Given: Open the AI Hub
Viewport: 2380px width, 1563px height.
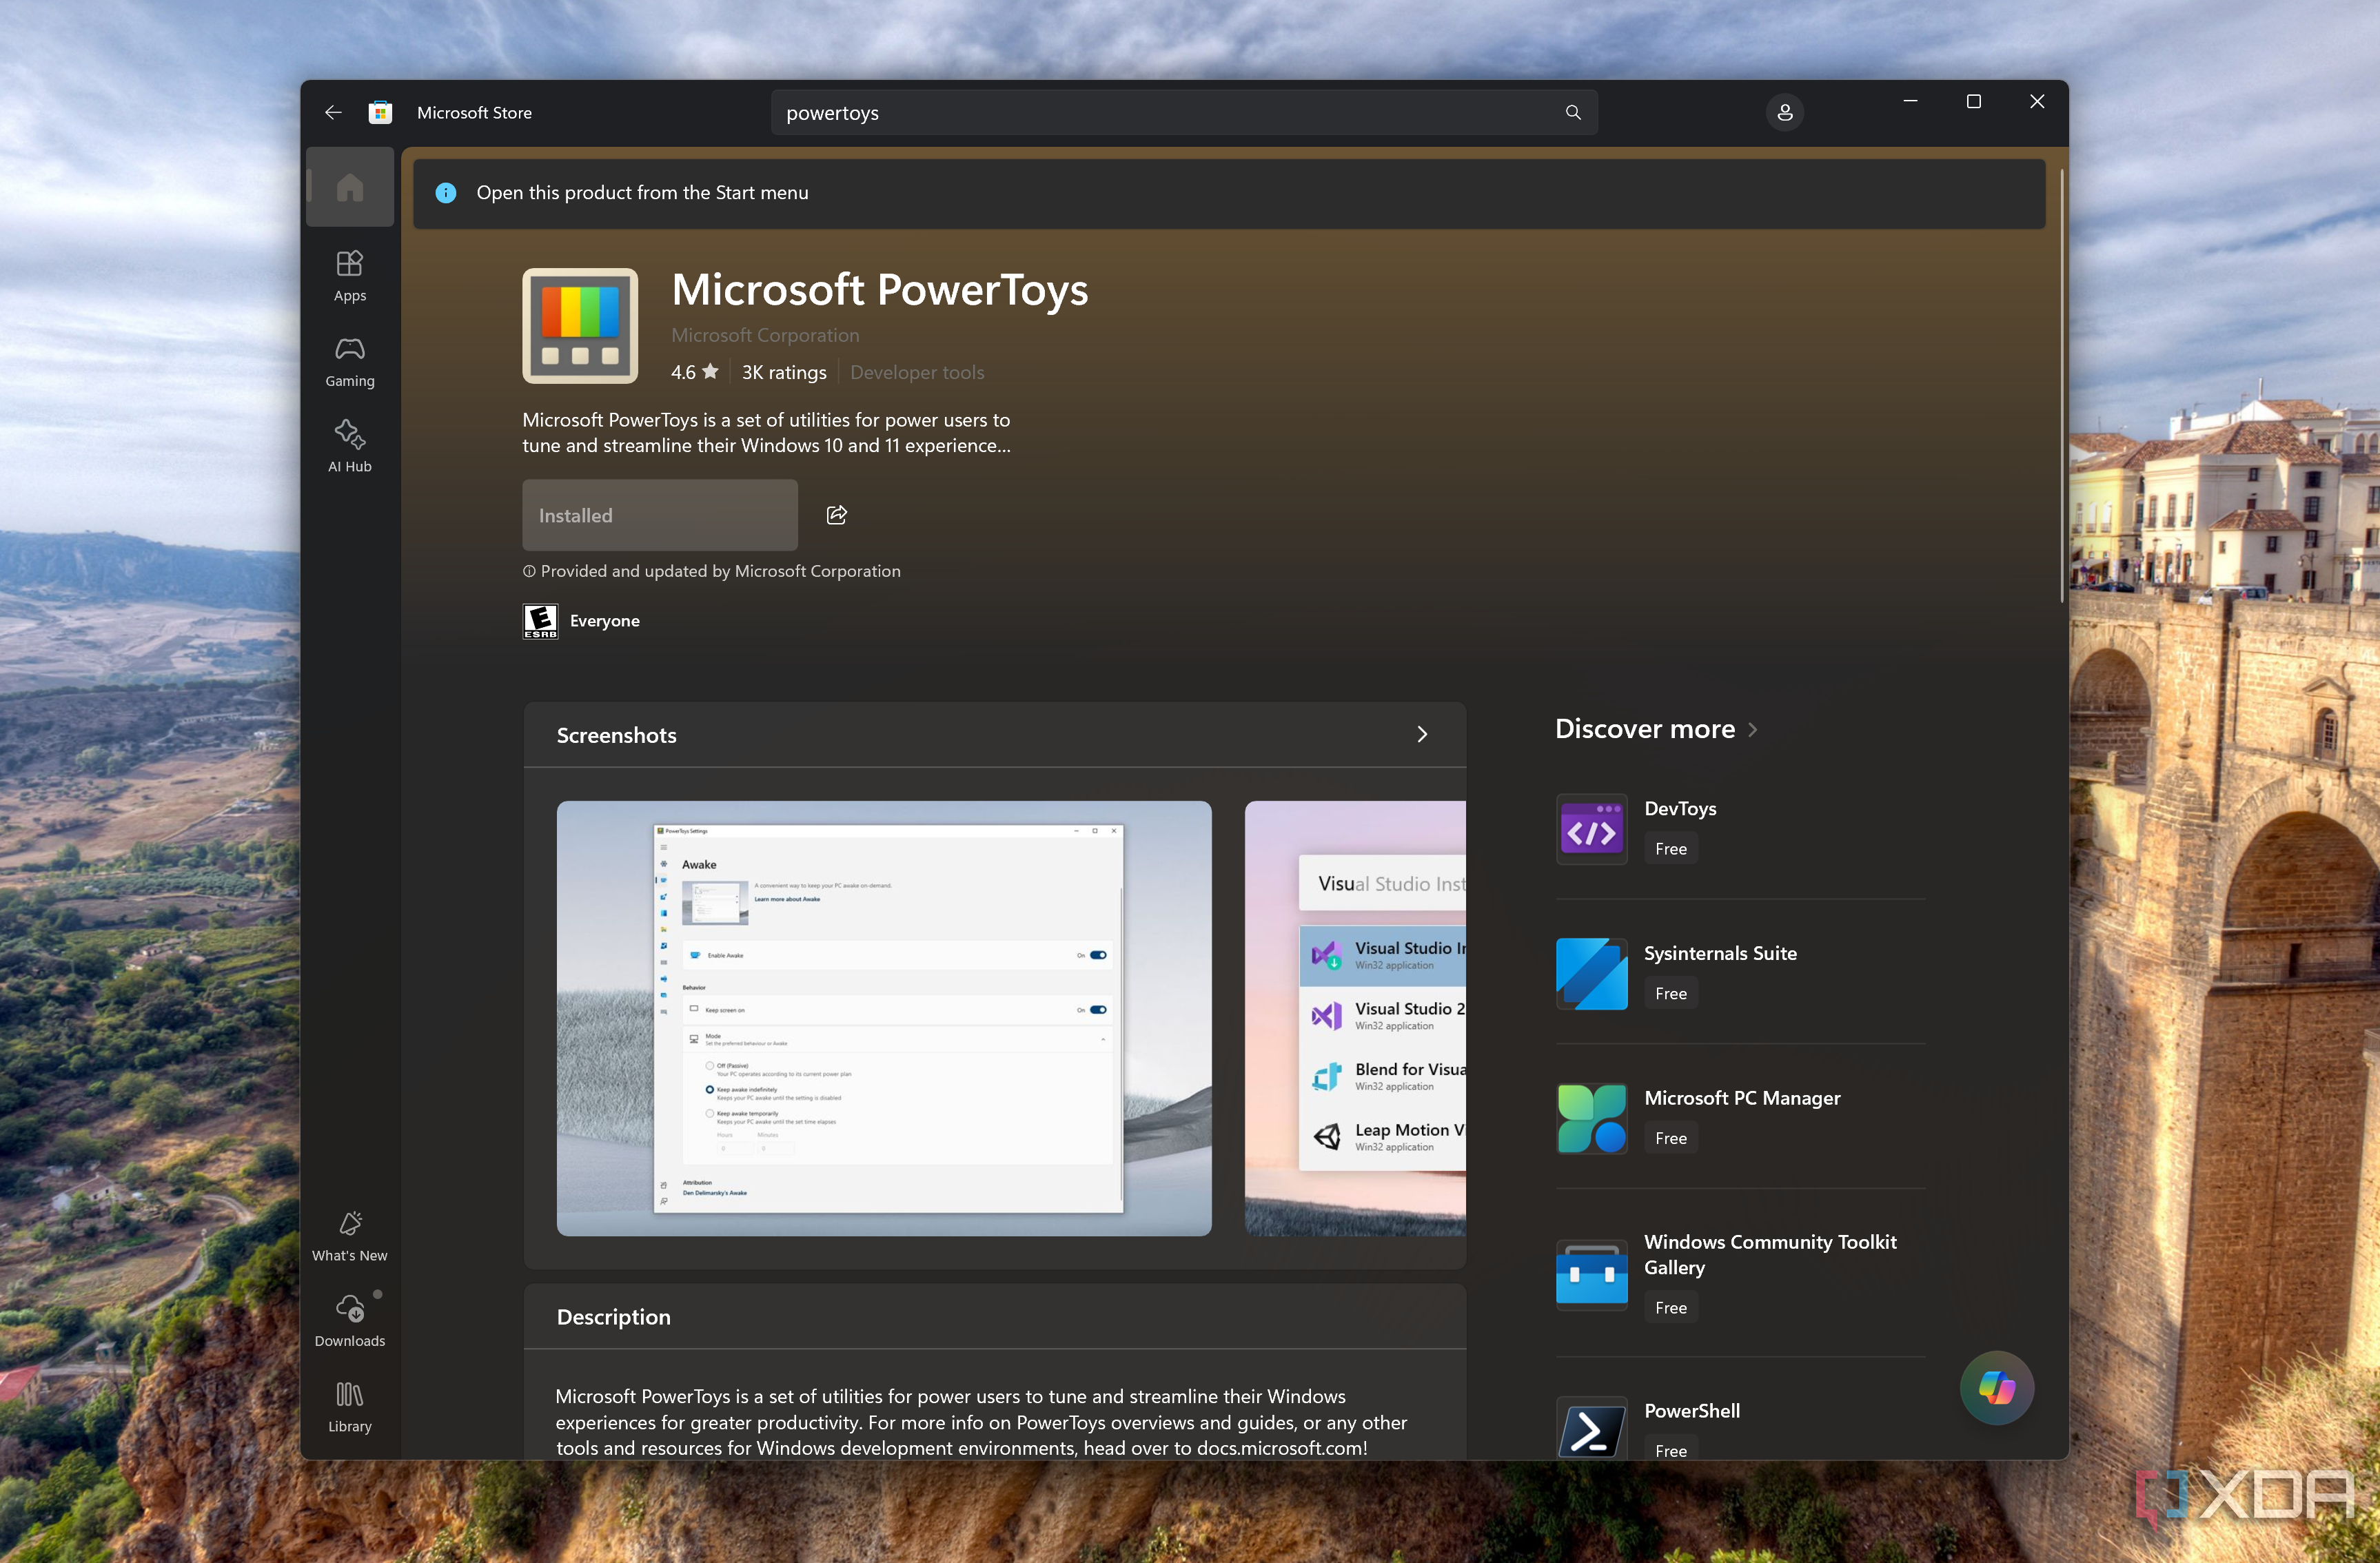Looking at the screenshot, I should 349,444.
